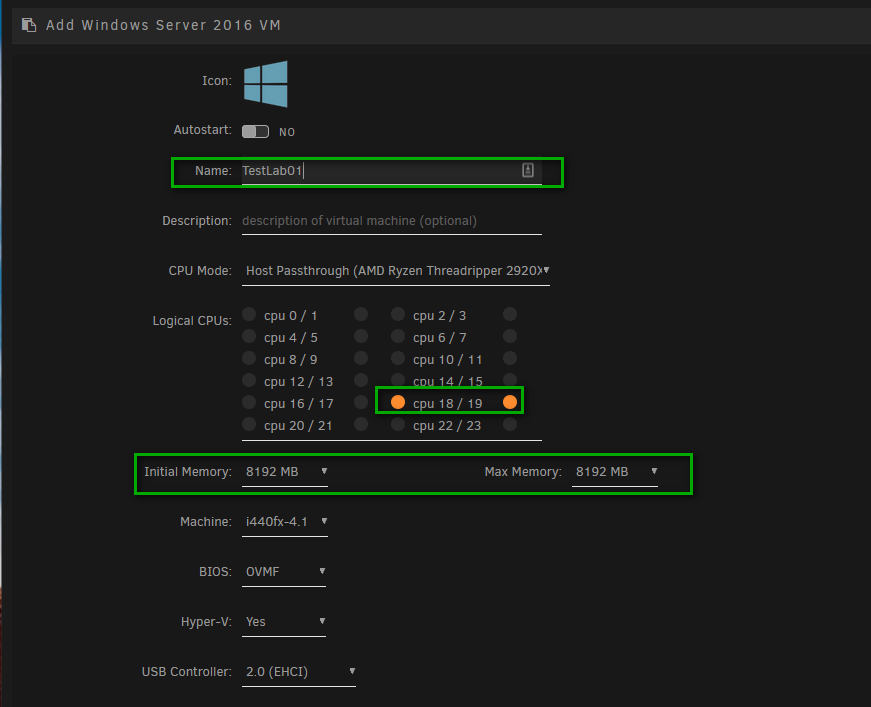Enable the cpu 10 / 11 cores
The image size is (871, 707).
point(397,358)
